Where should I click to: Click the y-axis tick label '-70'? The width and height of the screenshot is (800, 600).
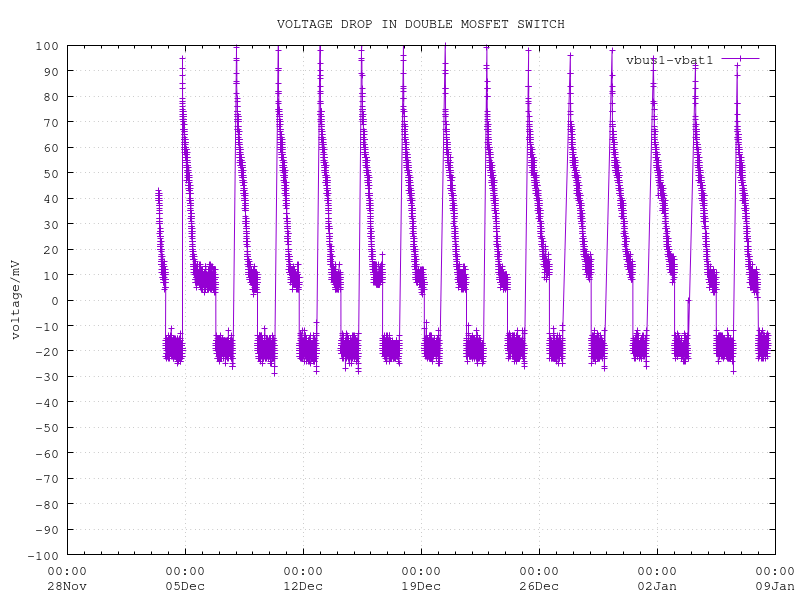coord(47,479)
